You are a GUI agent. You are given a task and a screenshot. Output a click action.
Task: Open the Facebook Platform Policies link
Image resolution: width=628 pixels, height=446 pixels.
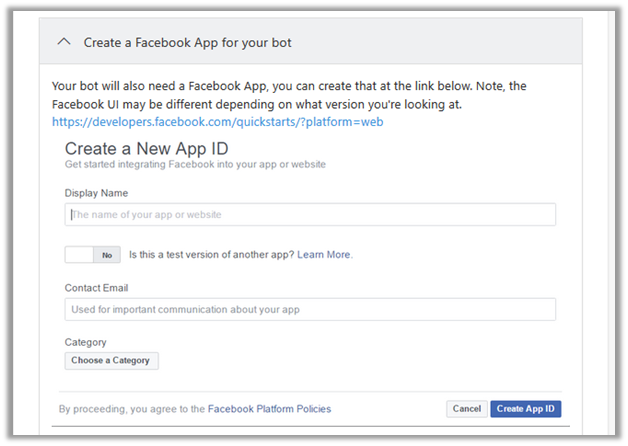[x=270, y=408]
